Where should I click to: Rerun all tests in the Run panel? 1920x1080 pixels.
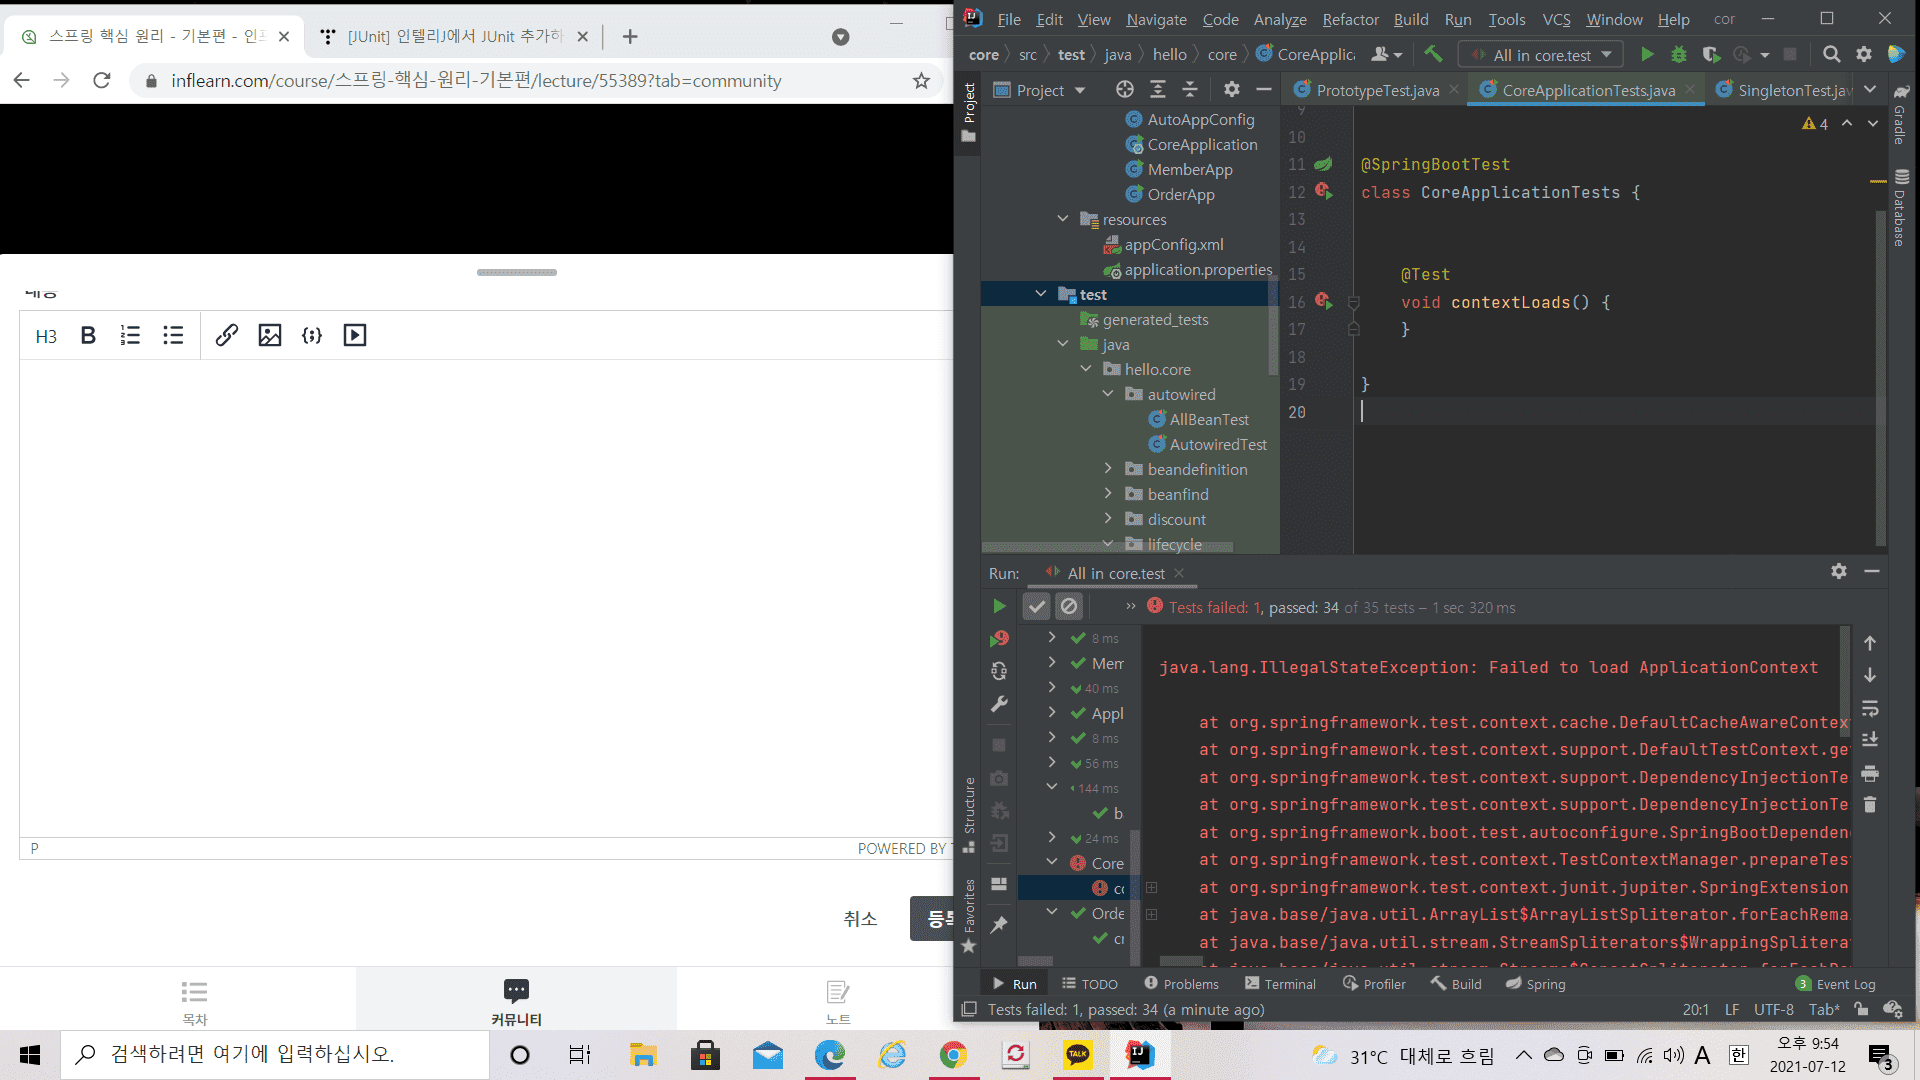(x=998, y=606)
